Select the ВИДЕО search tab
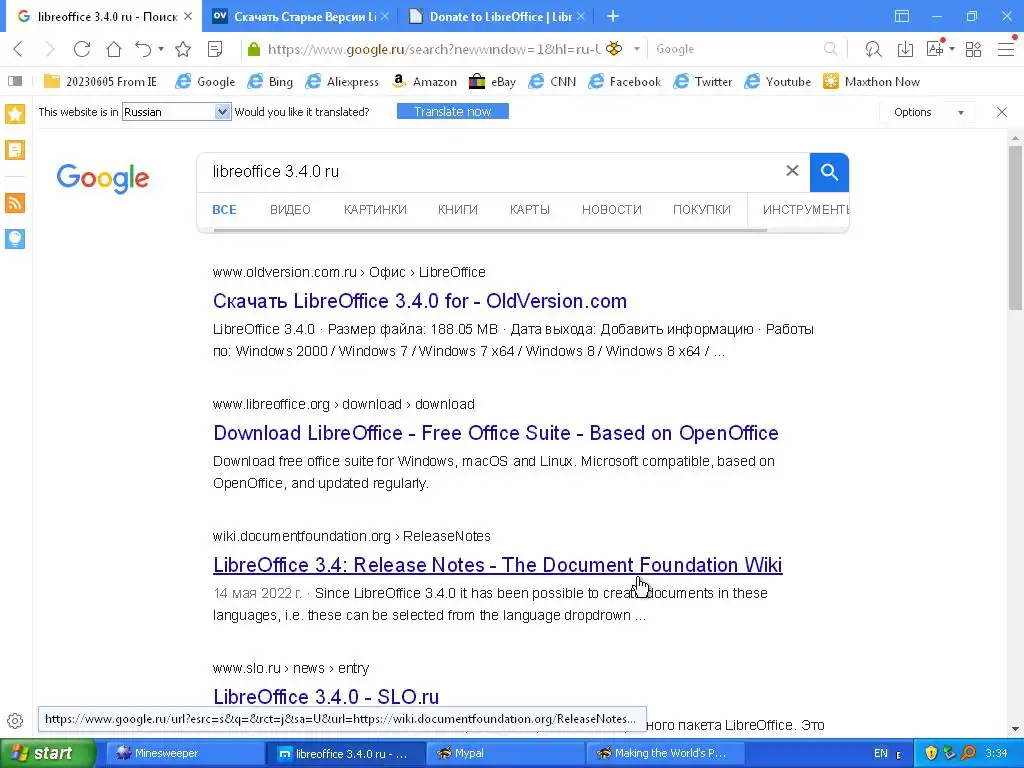Screen dimensions: 1024x768 tap(290, 210)
